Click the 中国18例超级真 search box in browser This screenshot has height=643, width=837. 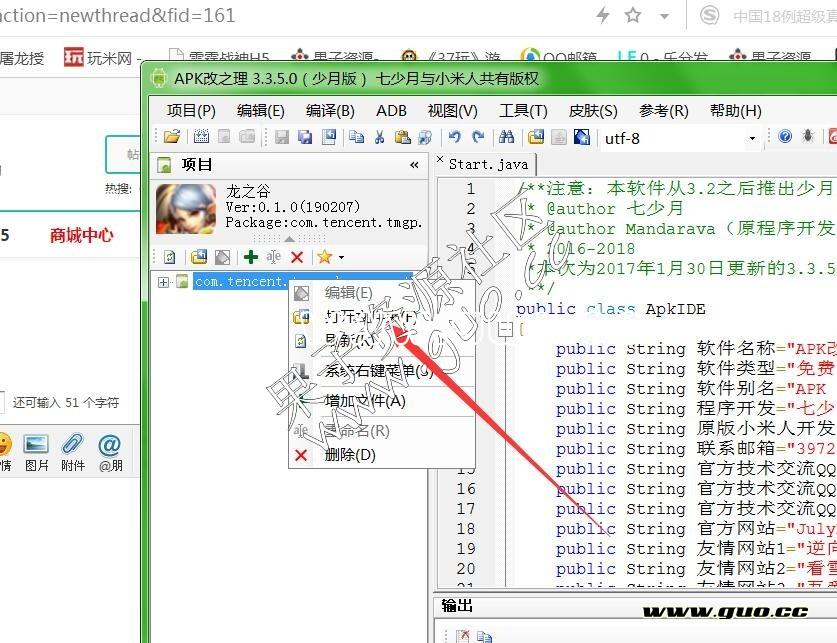[785, 16]
